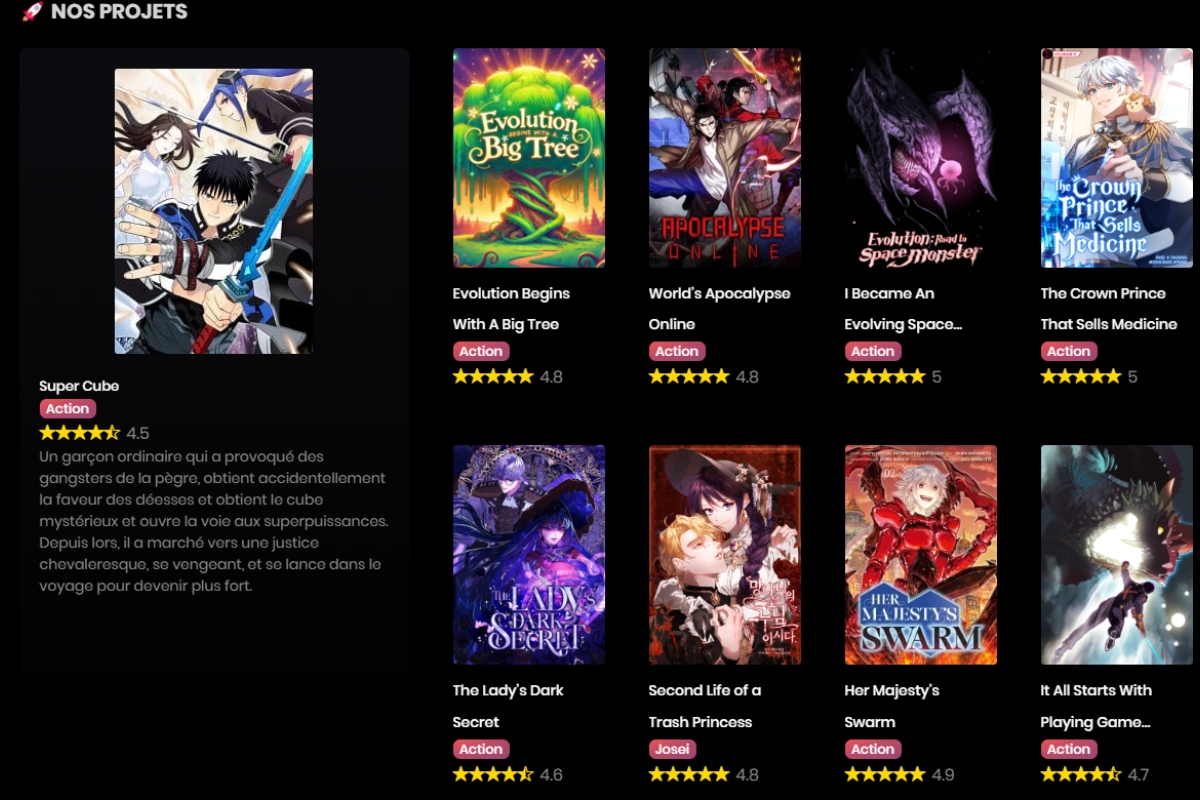Click the I Became An Evolving Space title
The width and height of the screenshot is (1200, 800).
click(x=903, y=308)
